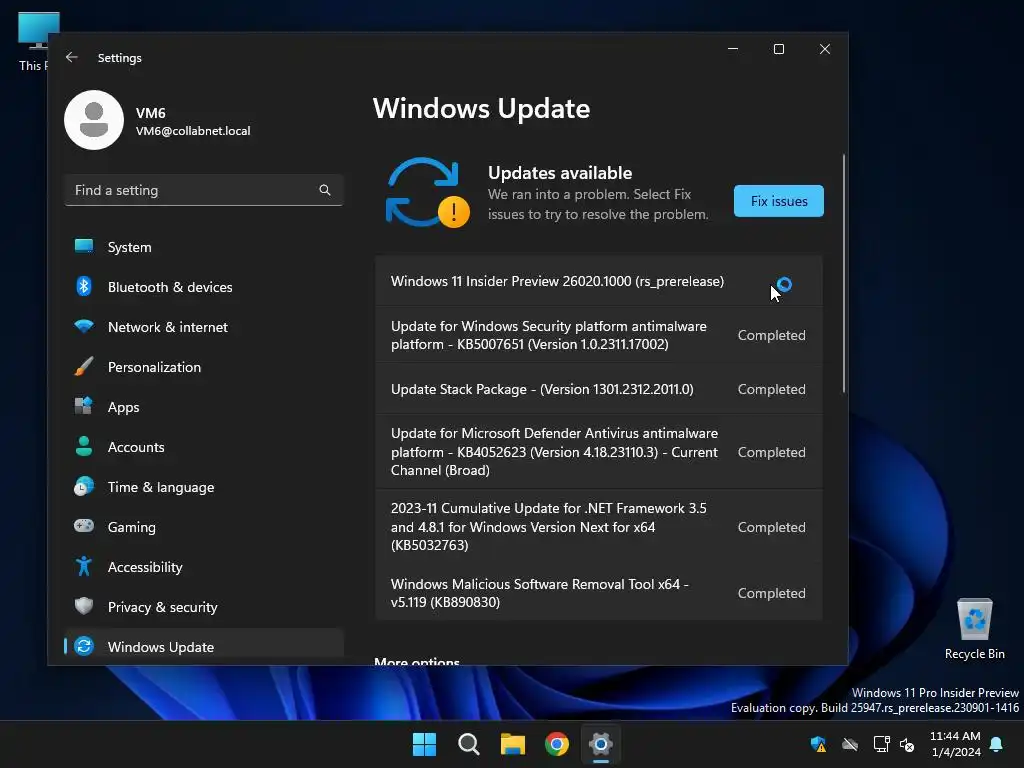Viewport: 1024px width, 768px height.
Task: Click Completed status for Update Stack Package
Action: point(771,389)
